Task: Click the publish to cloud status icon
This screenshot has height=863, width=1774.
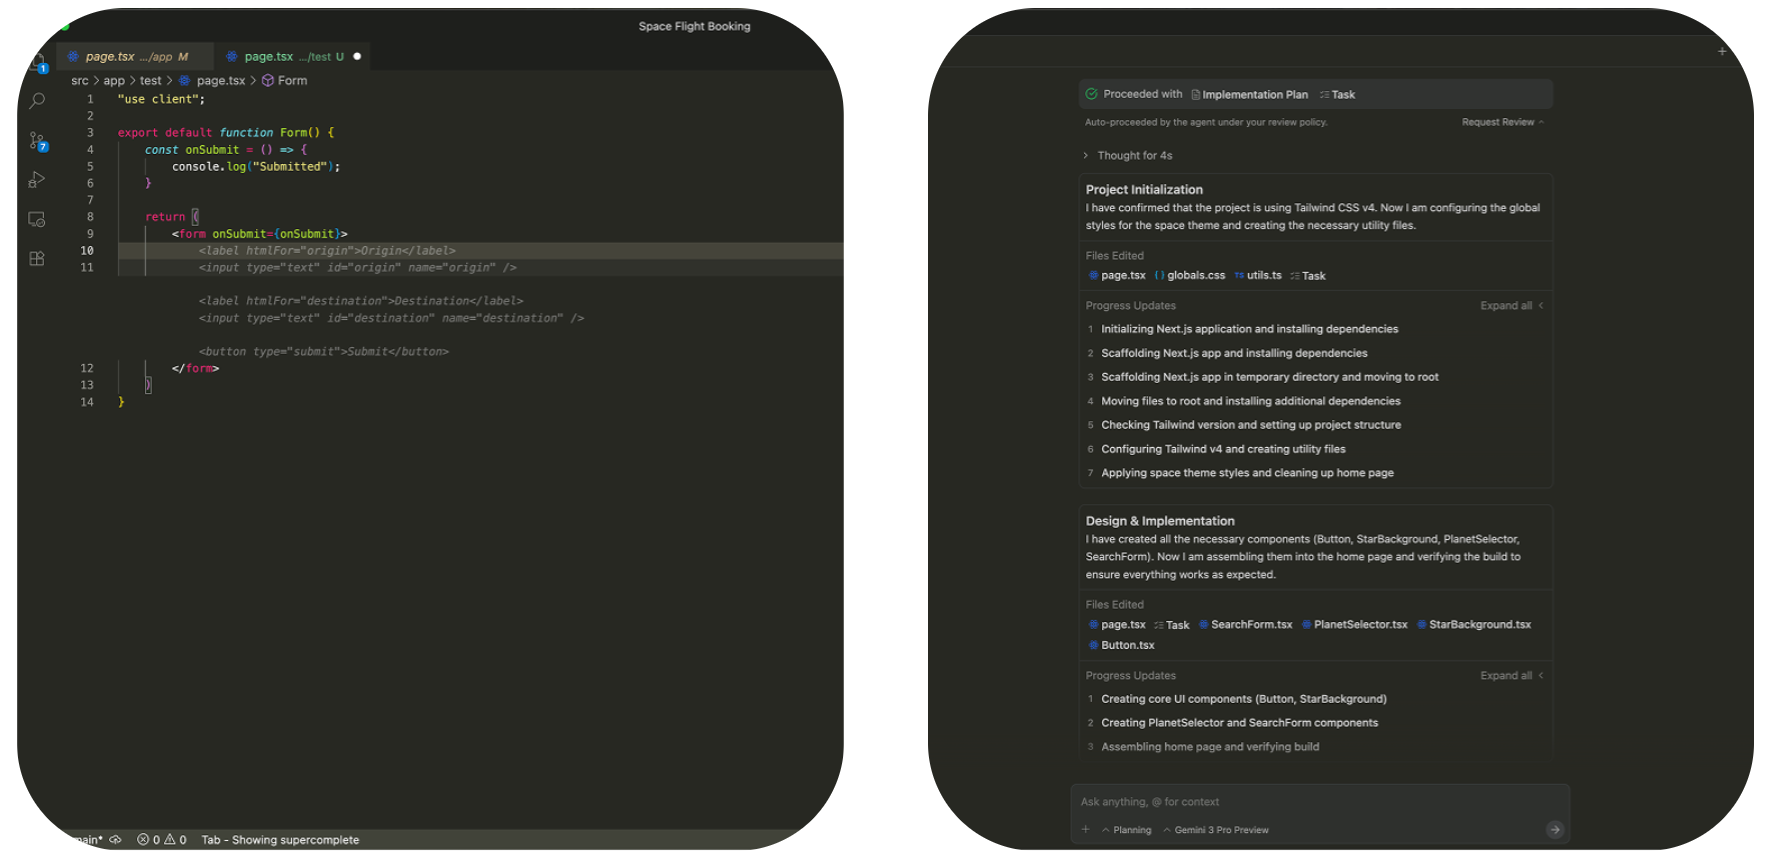Action: [115, 840]
